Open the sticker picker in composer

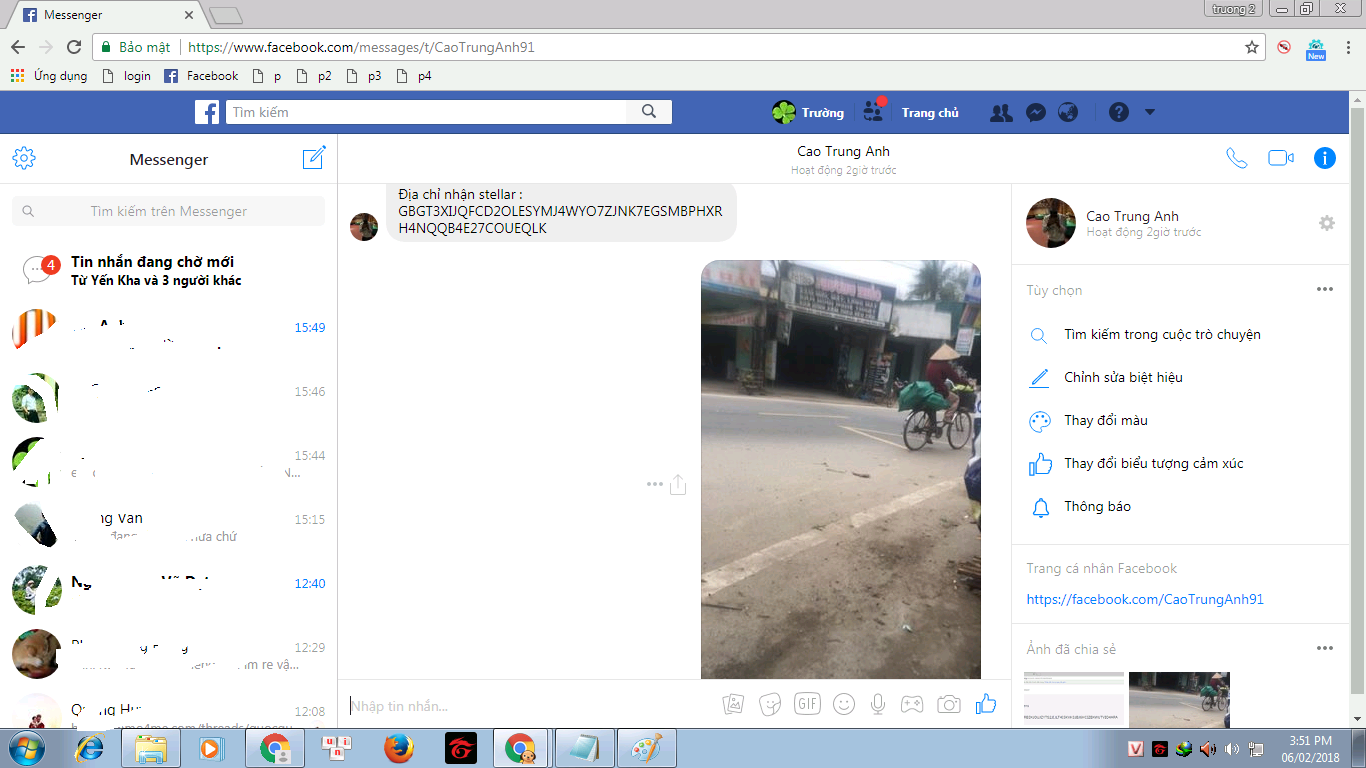click(x=769, y=704)
